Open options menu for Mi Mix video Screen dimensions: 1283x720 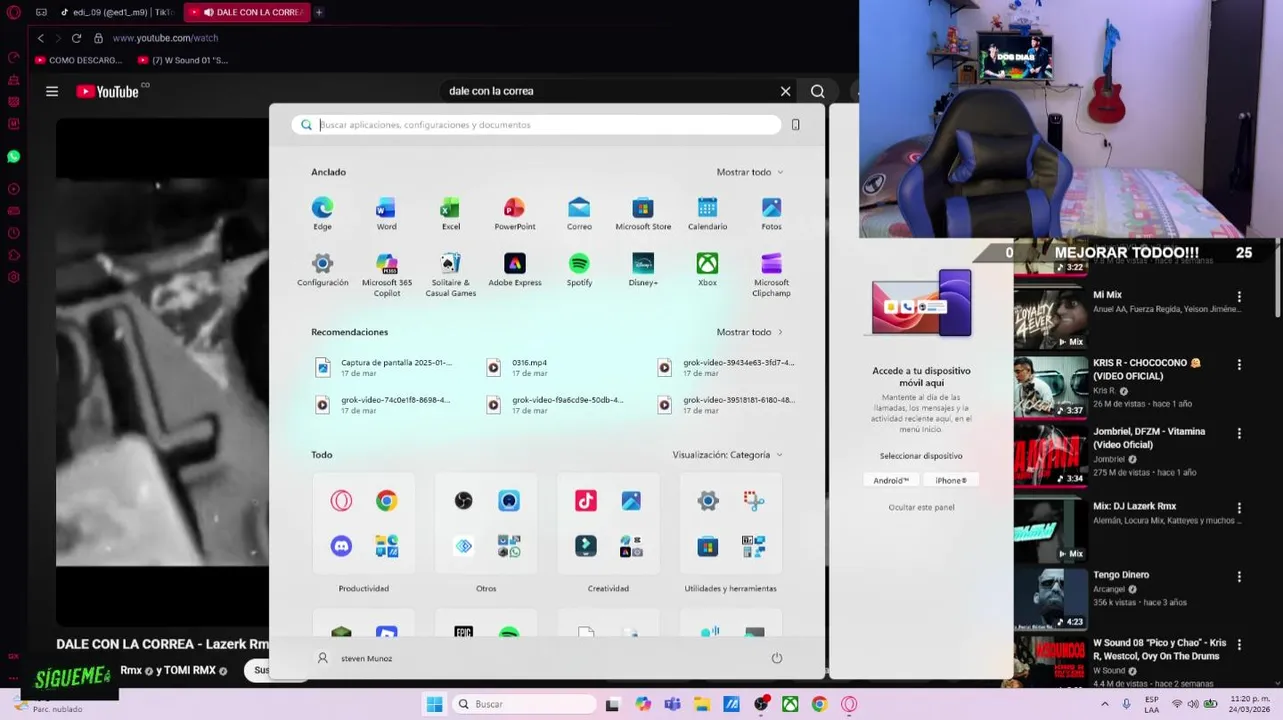click(x=1239, y=297)
